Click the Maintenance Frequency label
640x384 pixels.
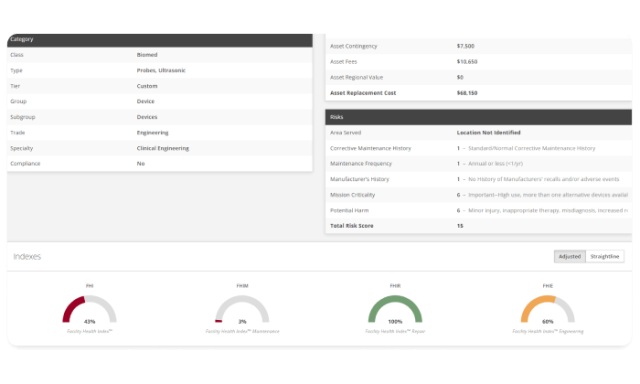[x=361, y=164]
